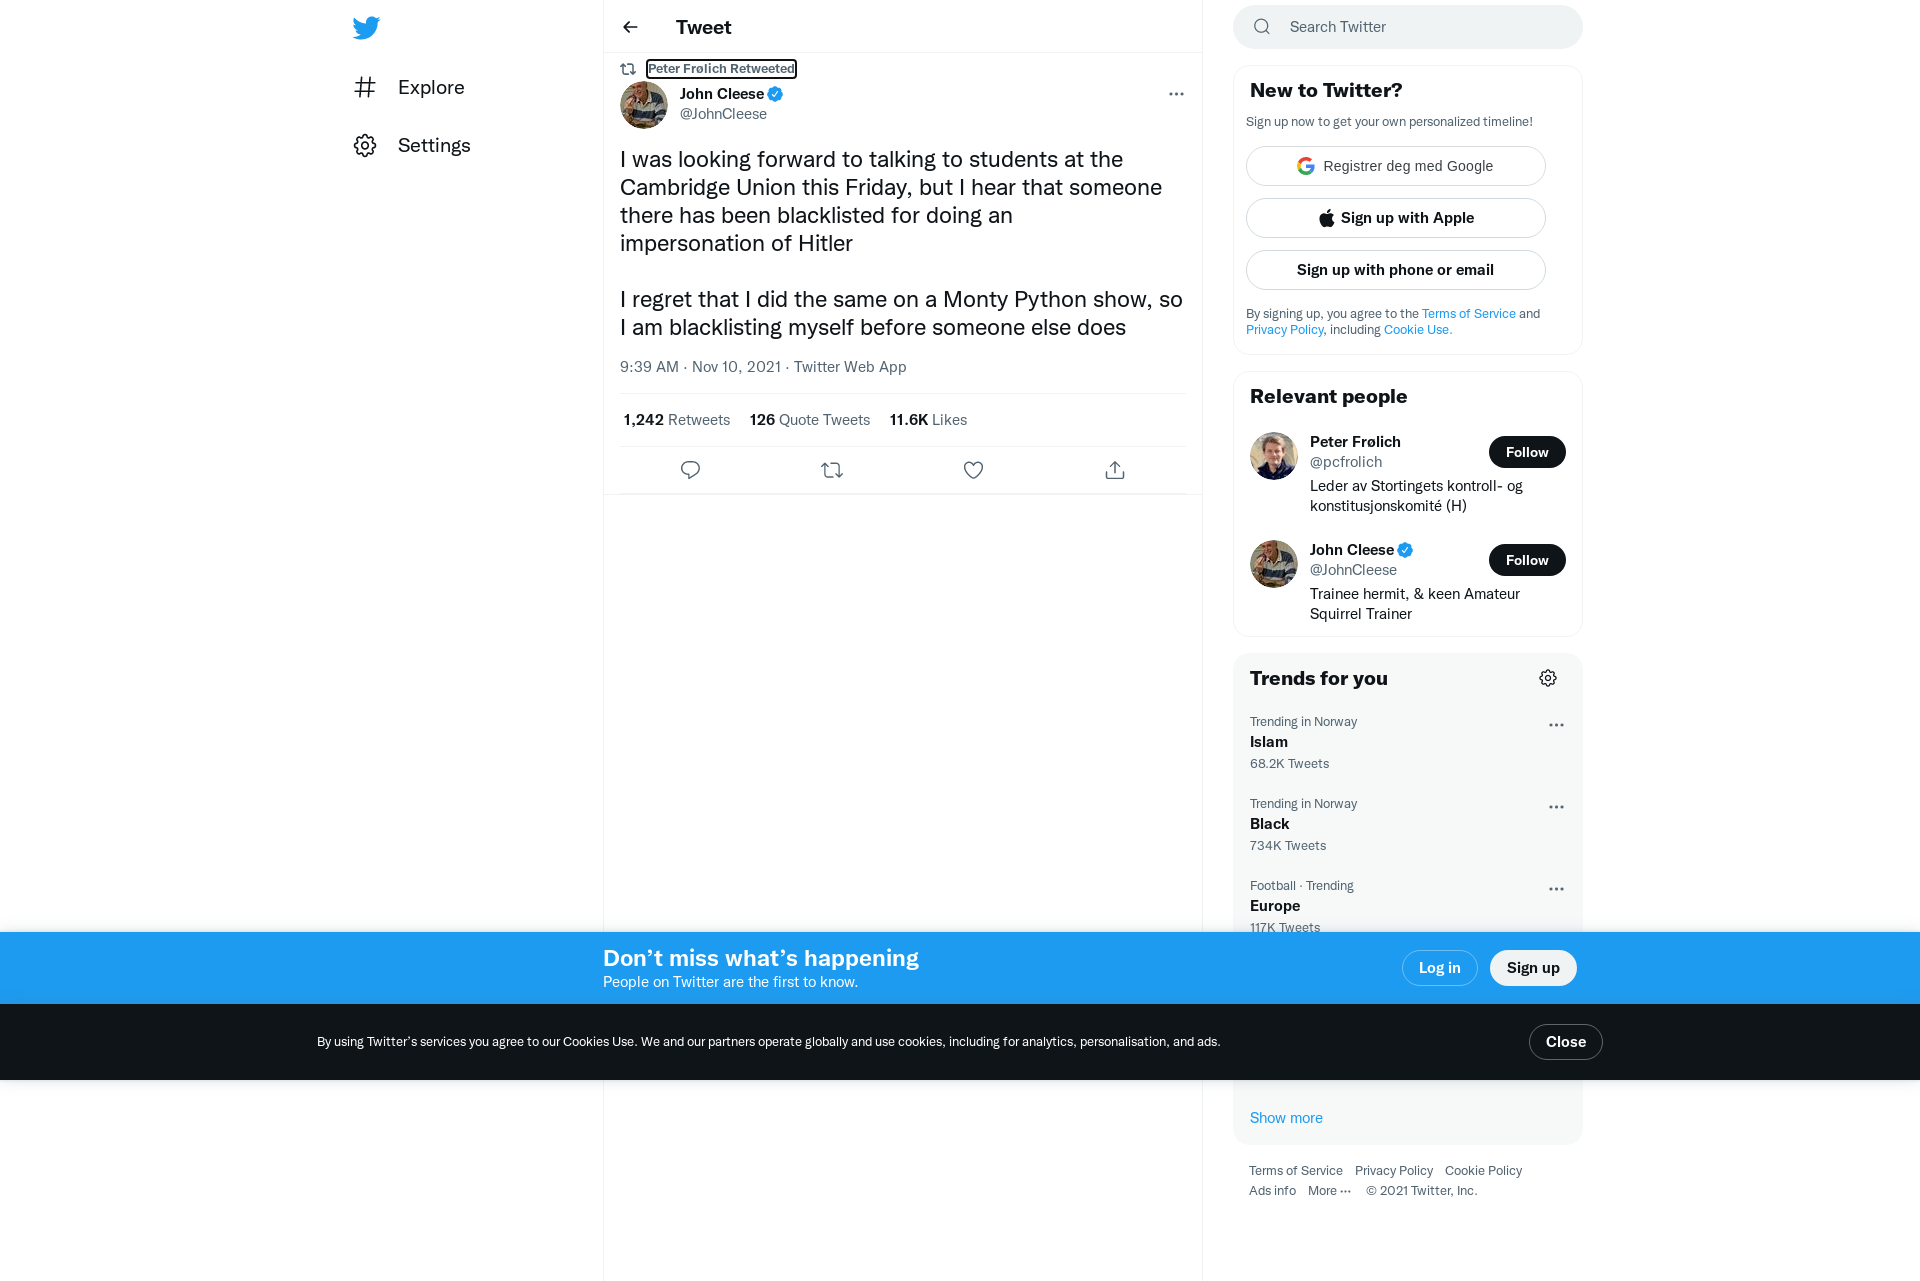Screen dimensions: 1920x1281
Task: Click the Twitter bird logo
Action: 366,28
